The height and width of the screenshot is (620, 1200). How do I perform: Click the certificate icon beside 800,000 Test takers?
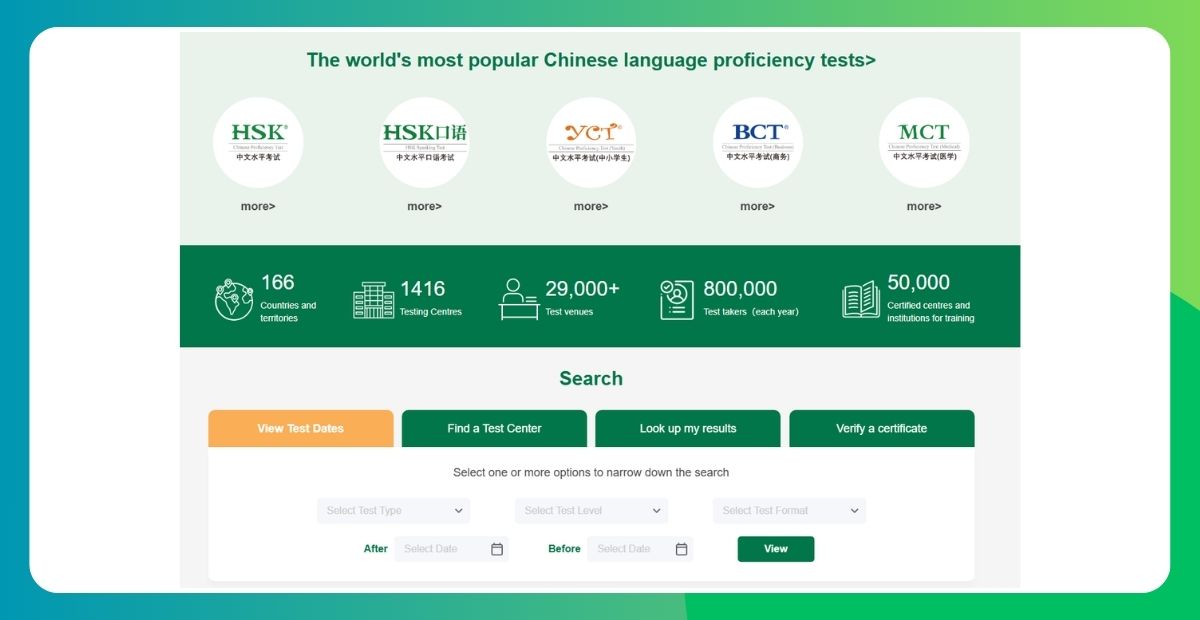pos(677,300)
